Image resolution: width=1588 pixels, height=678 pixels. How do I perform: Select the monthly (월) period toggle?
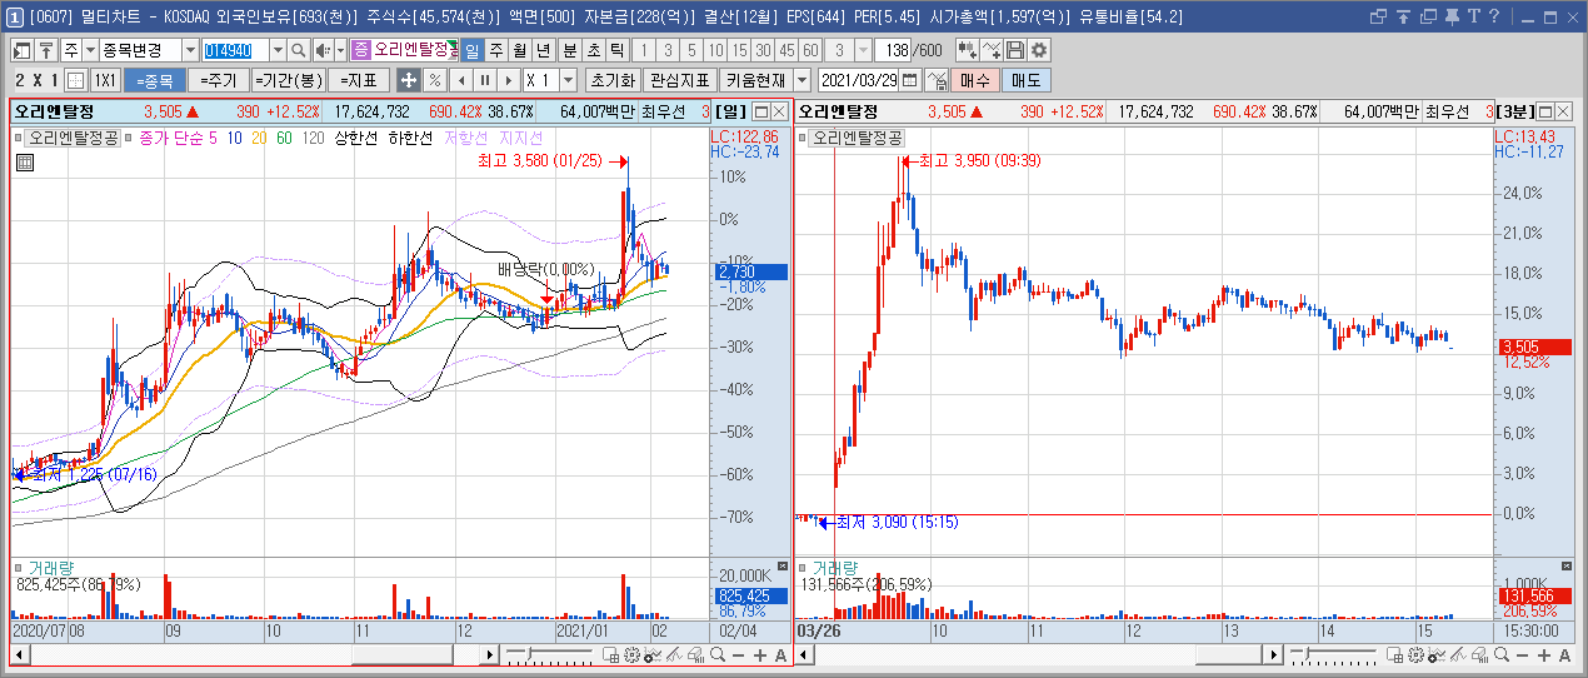pyautogui.click(x=520, y=50)
